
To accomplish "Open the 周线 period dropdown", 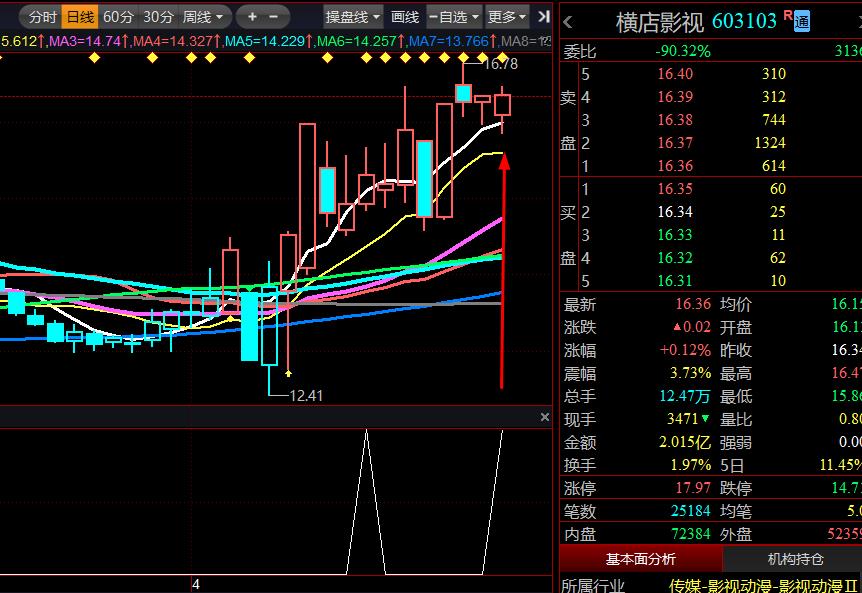I will [203, 17].
